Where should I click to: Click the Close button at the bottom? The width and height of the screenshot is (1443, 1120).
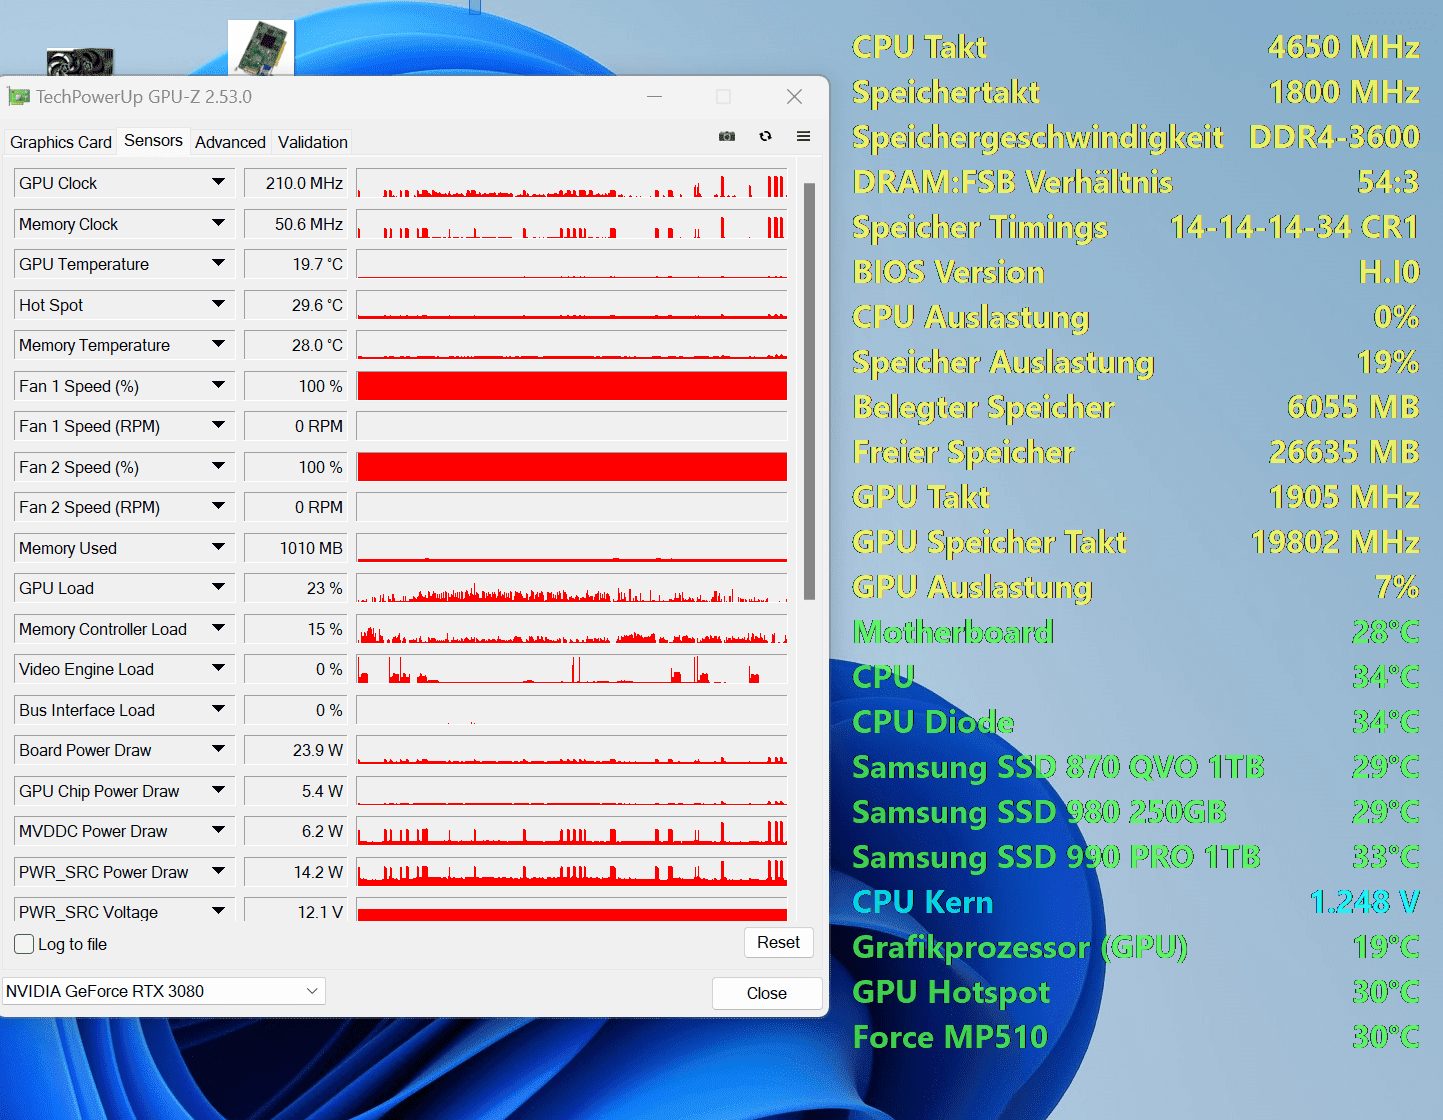[767, 993]
